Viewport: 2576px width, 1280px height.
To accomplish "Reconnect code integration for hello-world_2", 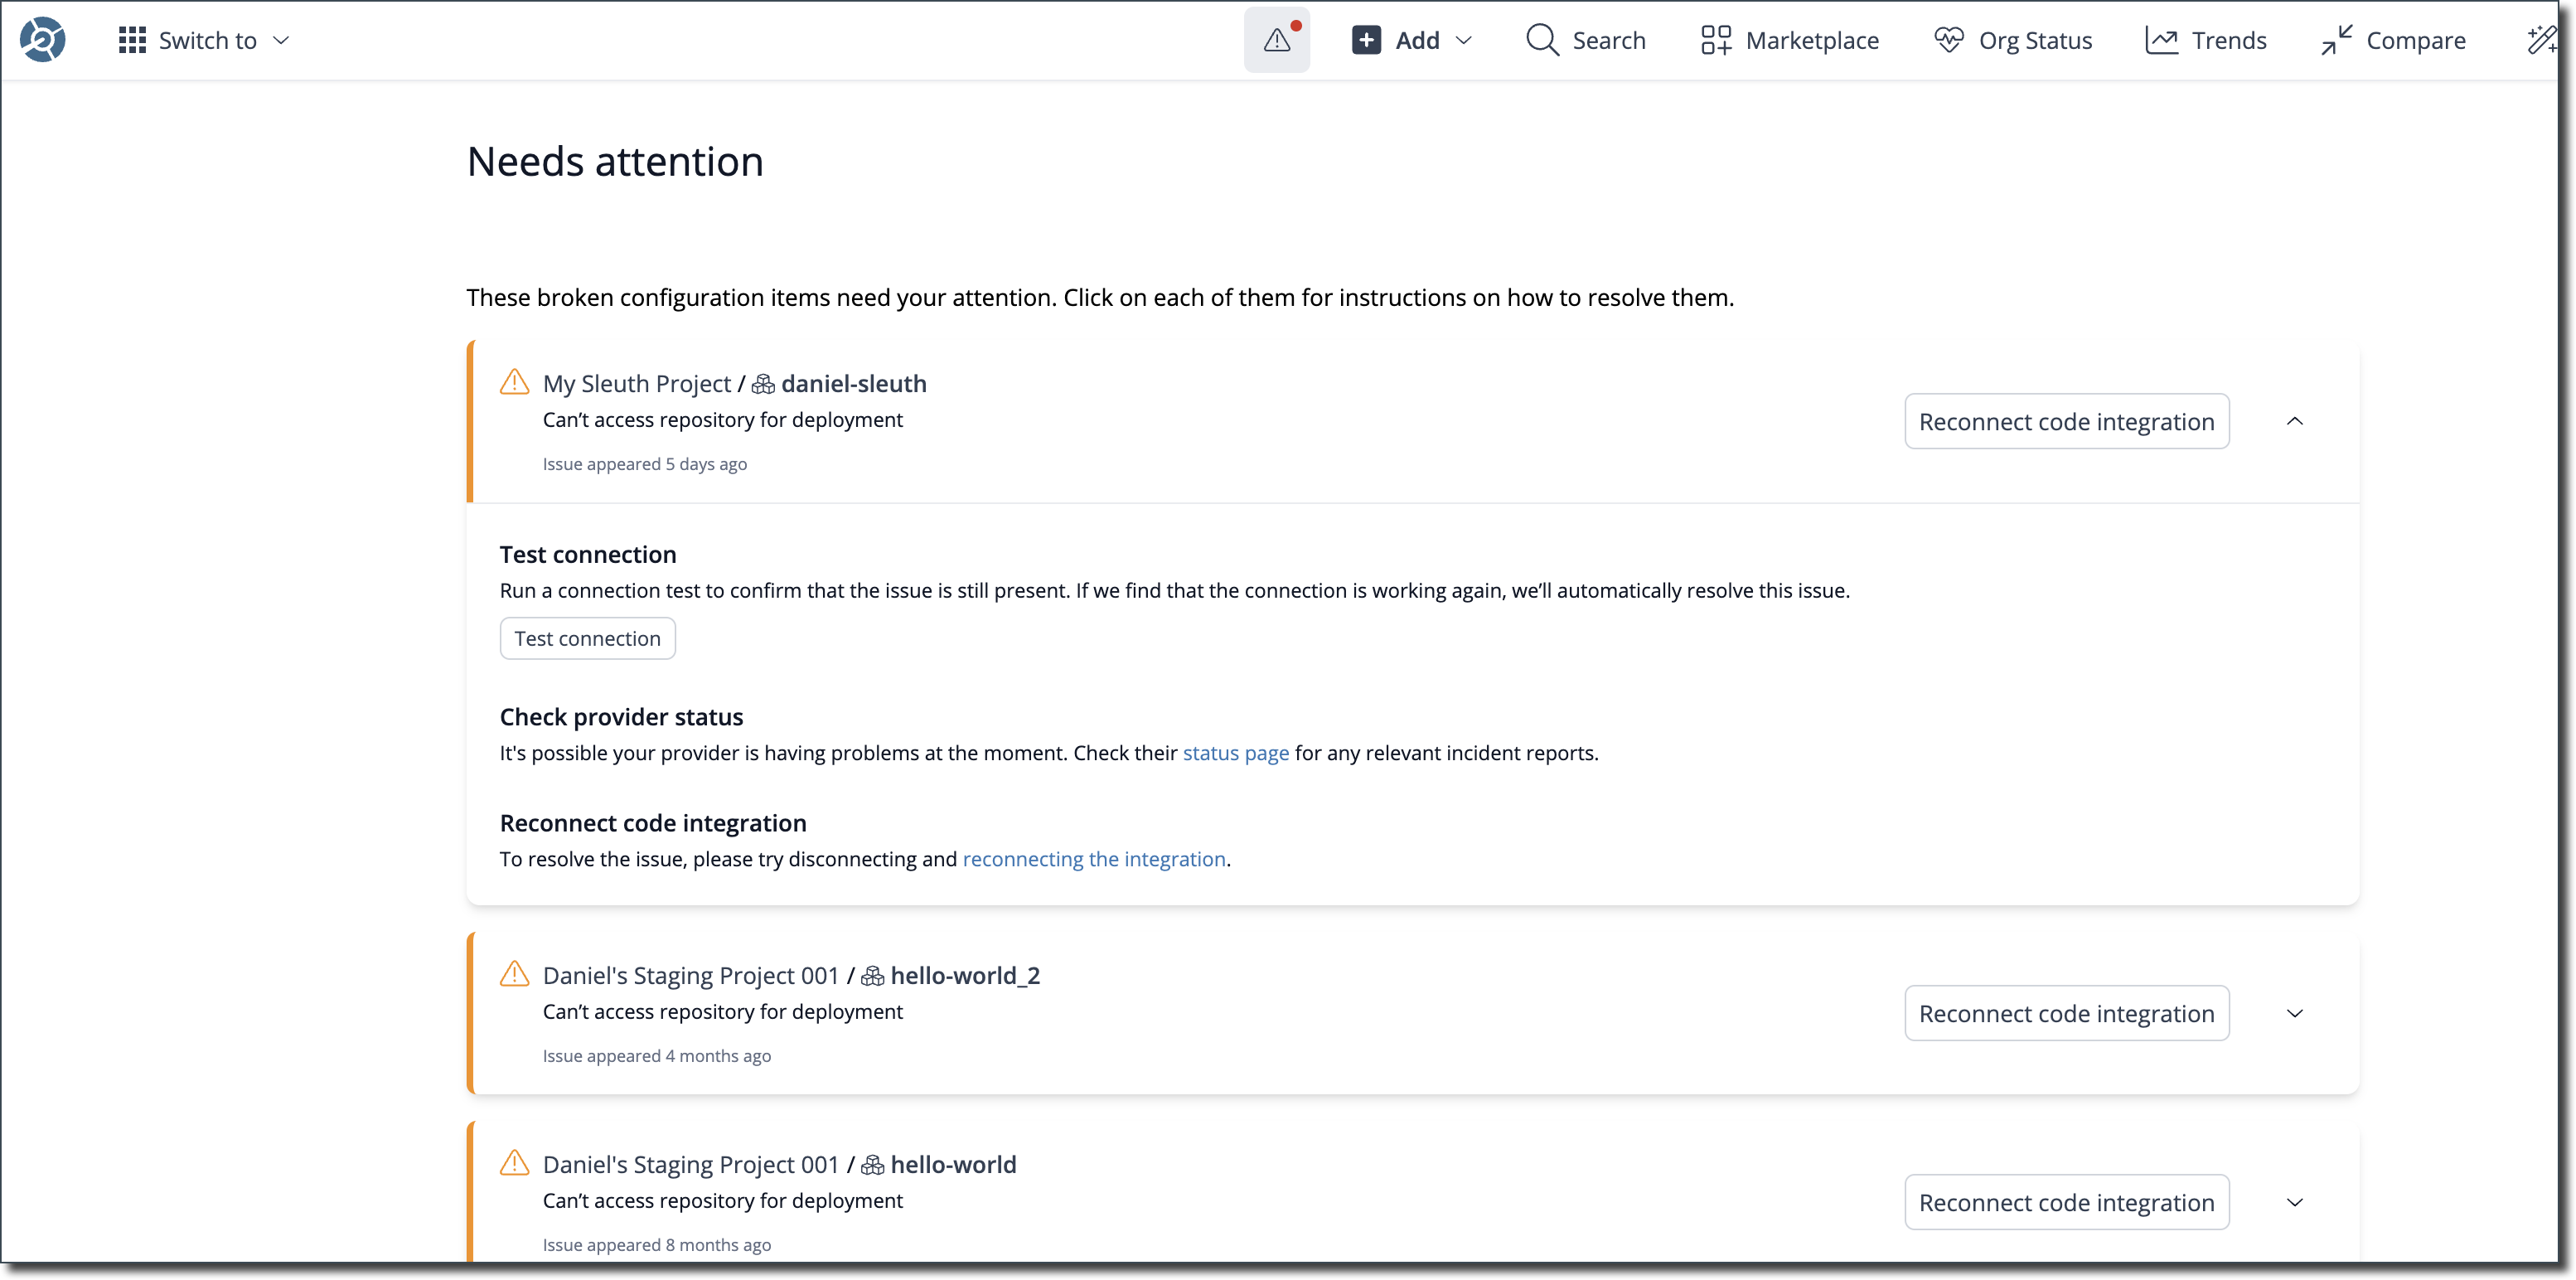I will (x=2066, y=1013).
